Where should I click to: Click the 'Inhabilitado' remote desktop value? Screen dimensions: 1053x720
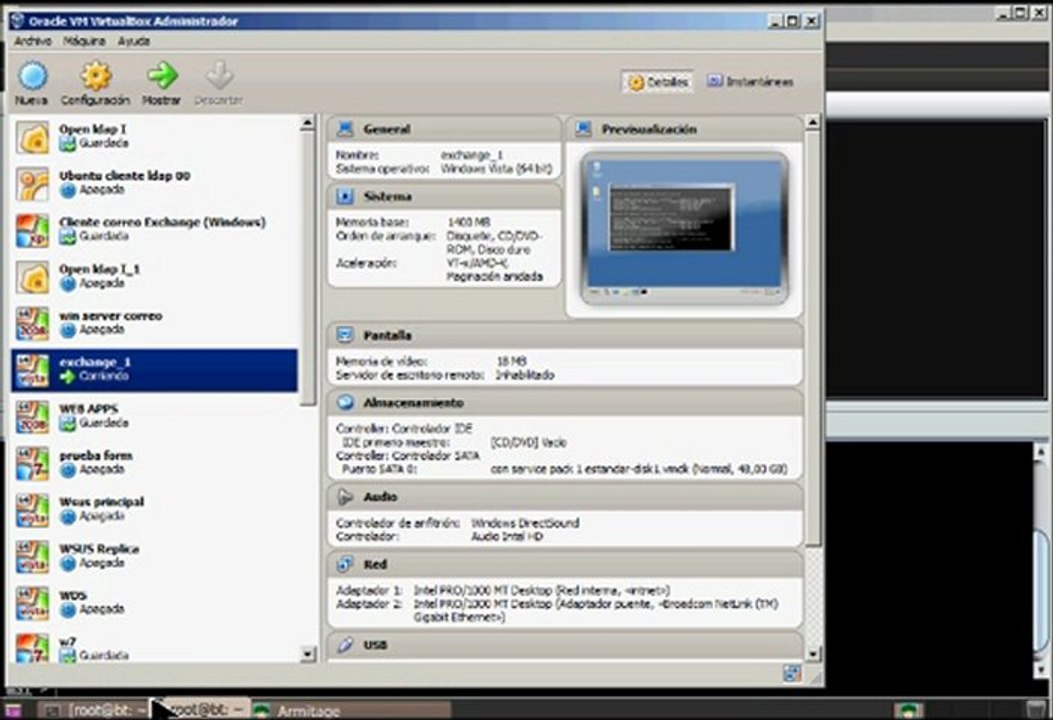point(524,375)
